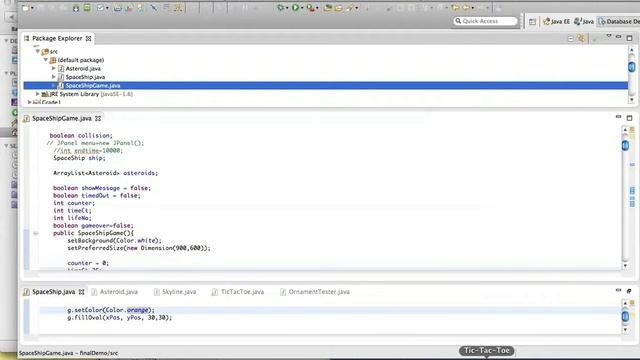Click the New Java Package toolbar icon

pyautogui.click(x=328, y=8)
